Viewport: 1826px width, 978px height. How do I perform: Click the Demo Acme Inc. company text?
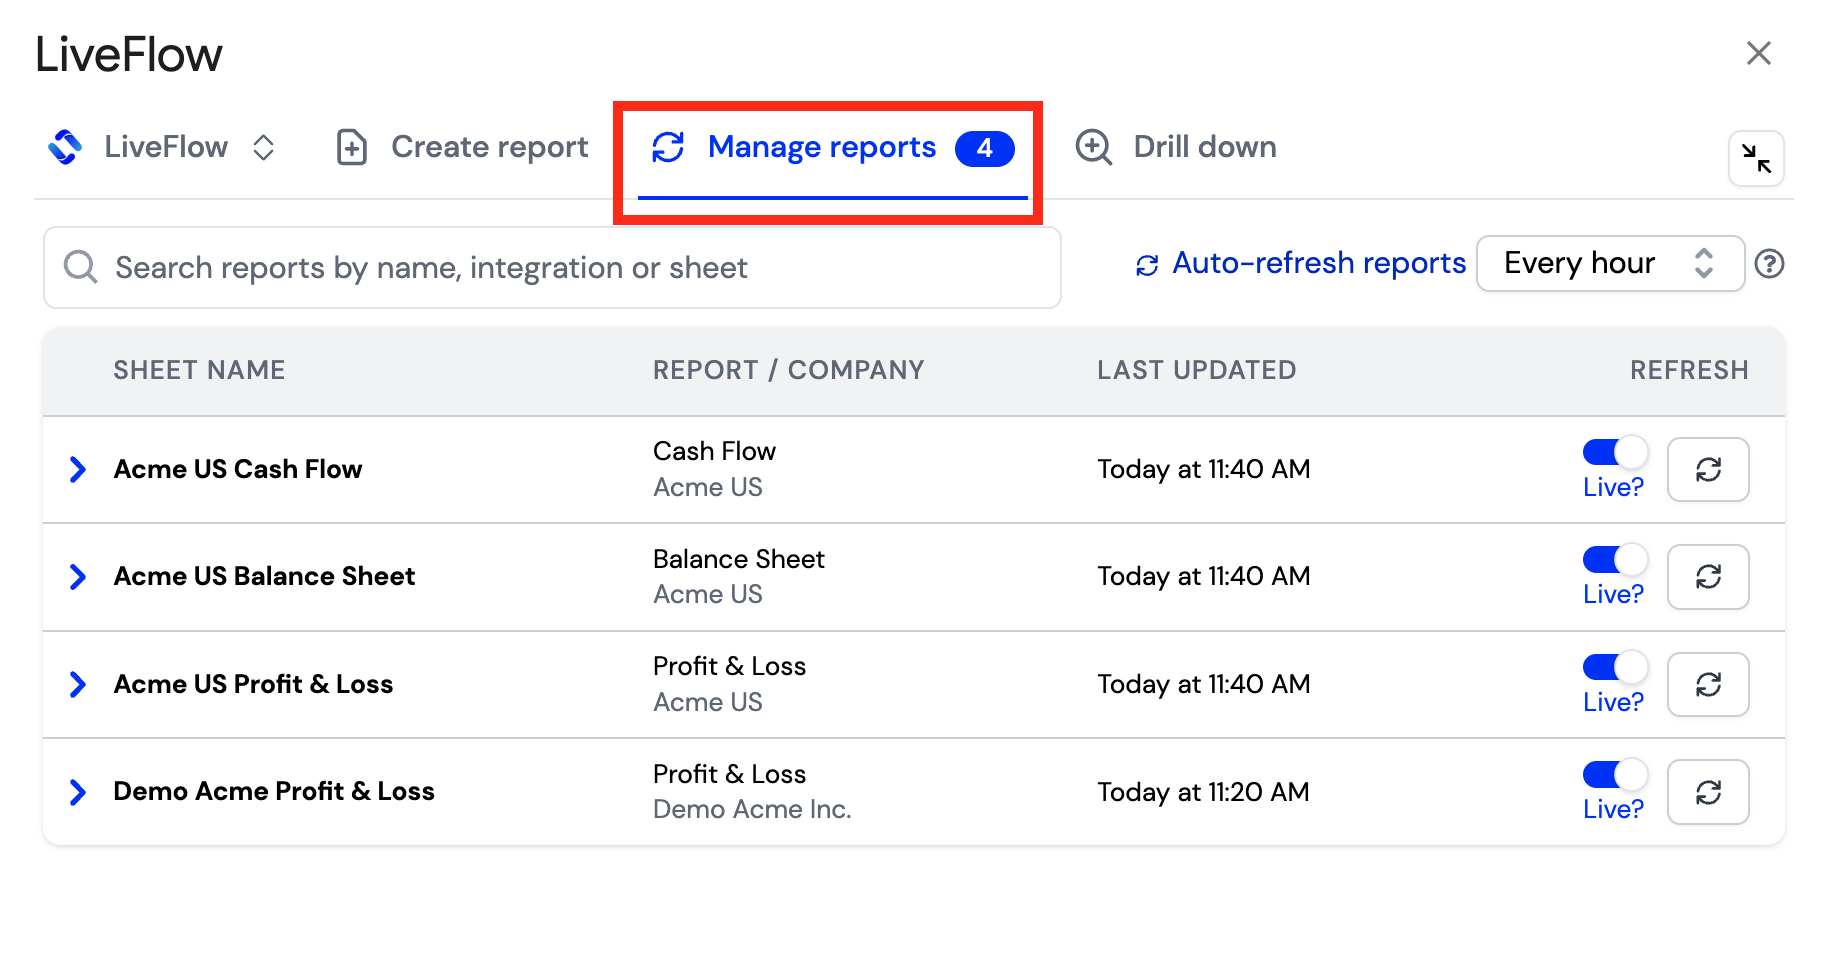coord(752,809)
